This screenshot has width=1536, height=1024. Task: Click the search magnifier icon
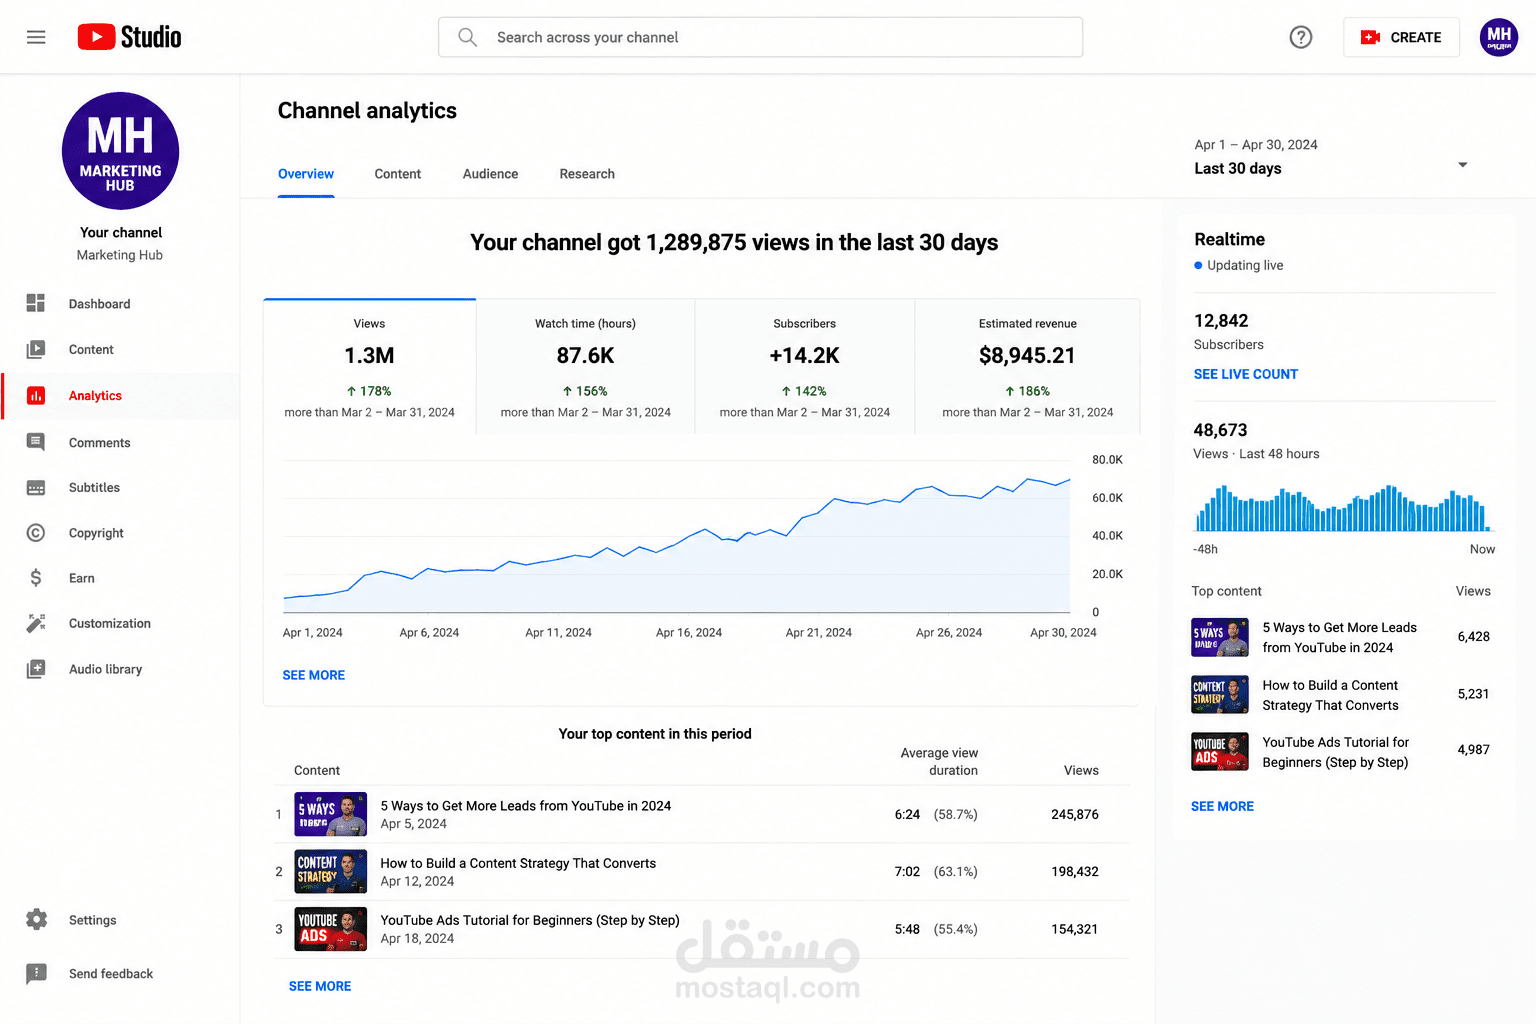[467, 37]
